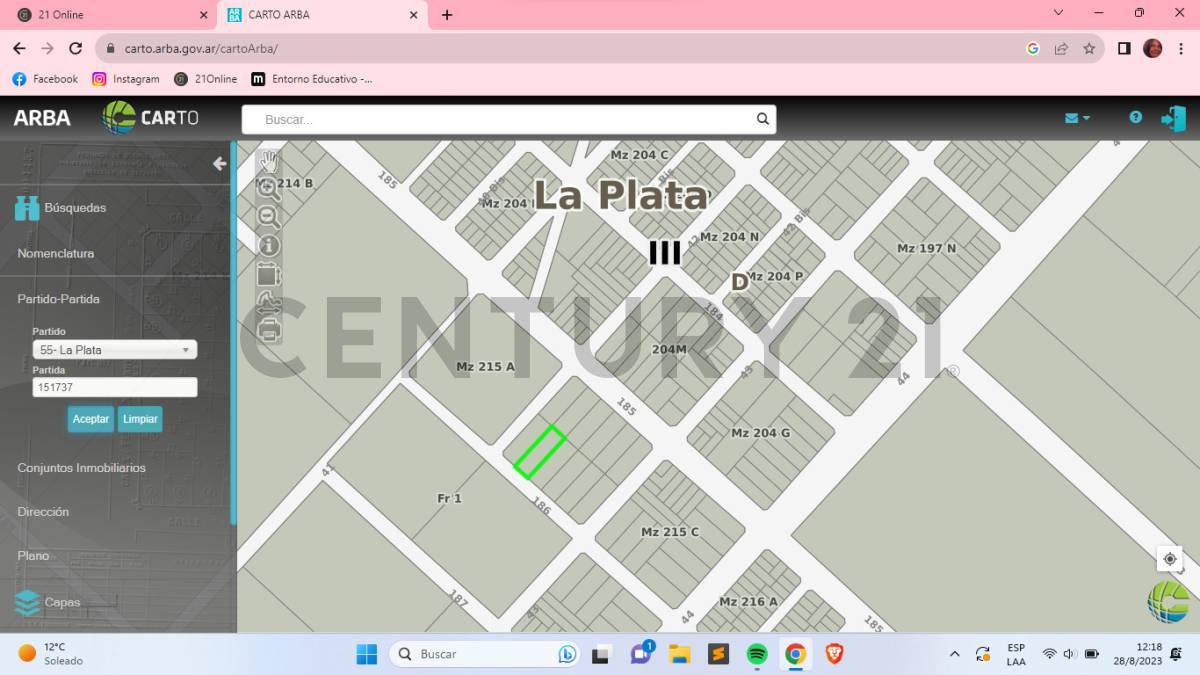The width and height of the screenshot is (1200, 675).
Task: Activate the zoom in magnifier tool
Action: coord(268,189)
